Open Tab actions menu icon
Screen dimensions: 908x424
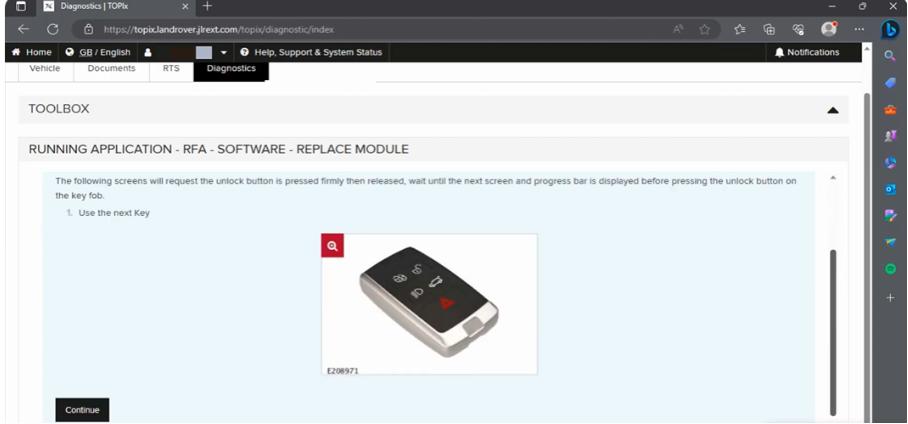pyautogui.click(x=21, y=6)
